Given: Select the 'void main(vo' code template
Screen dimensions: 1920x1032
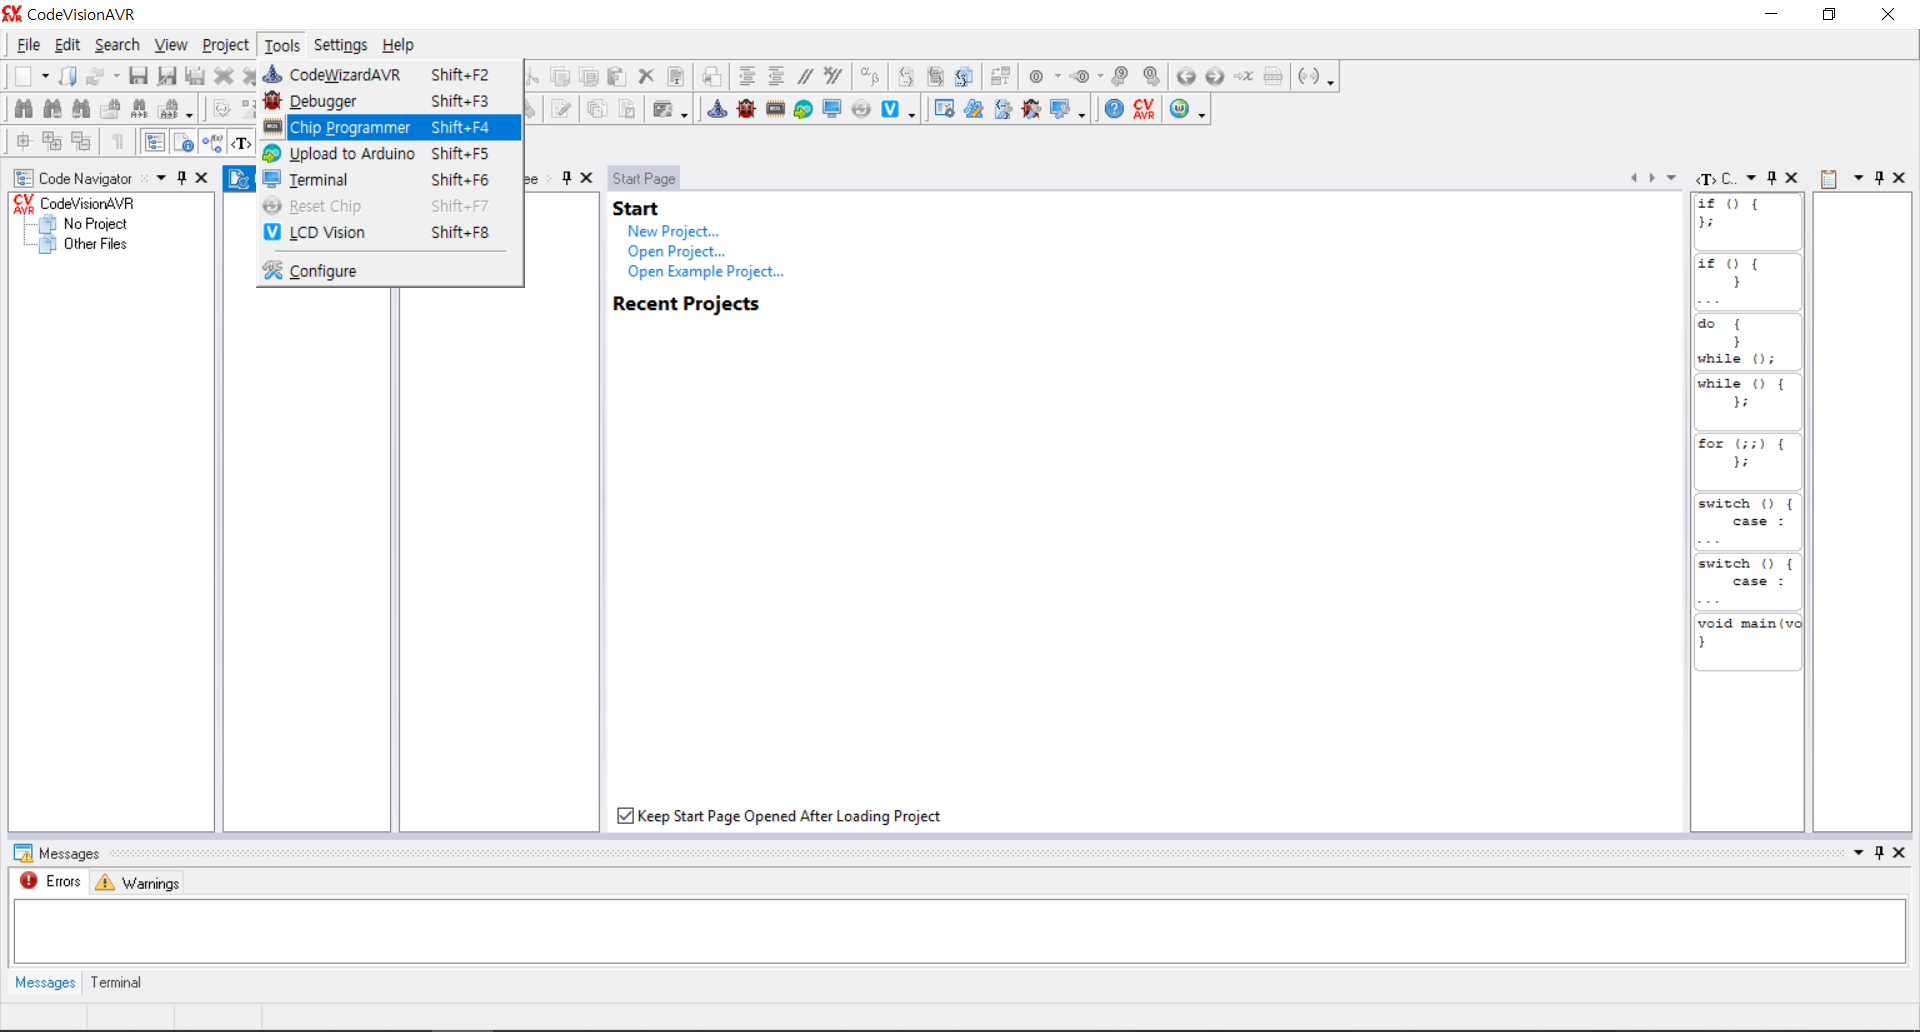Looking at the screenshot, I should tap(1748, 641).
